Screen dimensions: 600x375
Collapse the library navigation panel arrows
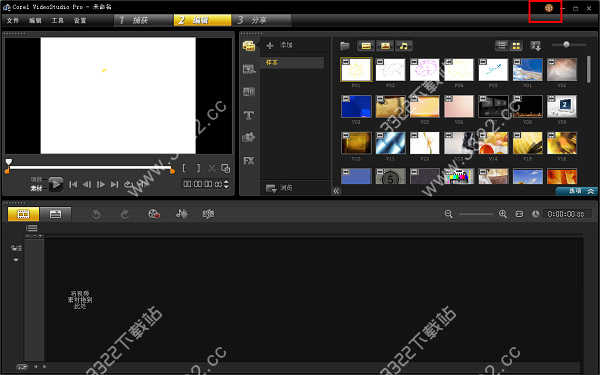coord(336,191)
